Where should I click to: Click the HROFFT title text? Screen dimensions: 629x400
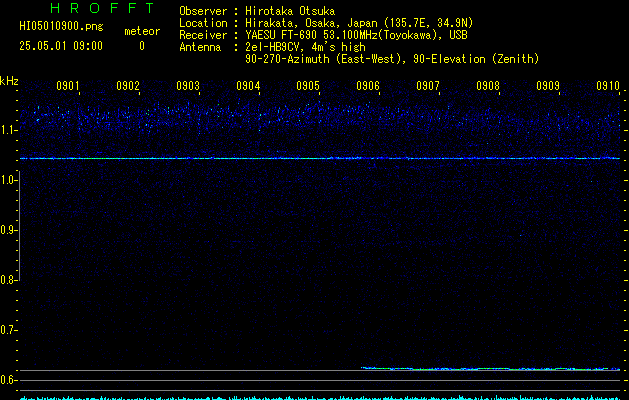coord(103,8)
